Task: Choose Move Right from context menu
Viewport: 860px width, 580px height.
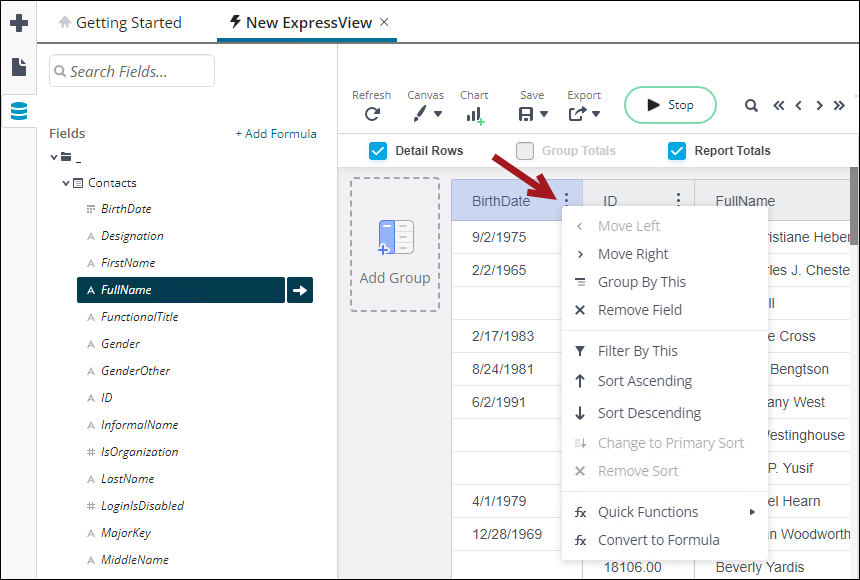Action: pos(665,254)
